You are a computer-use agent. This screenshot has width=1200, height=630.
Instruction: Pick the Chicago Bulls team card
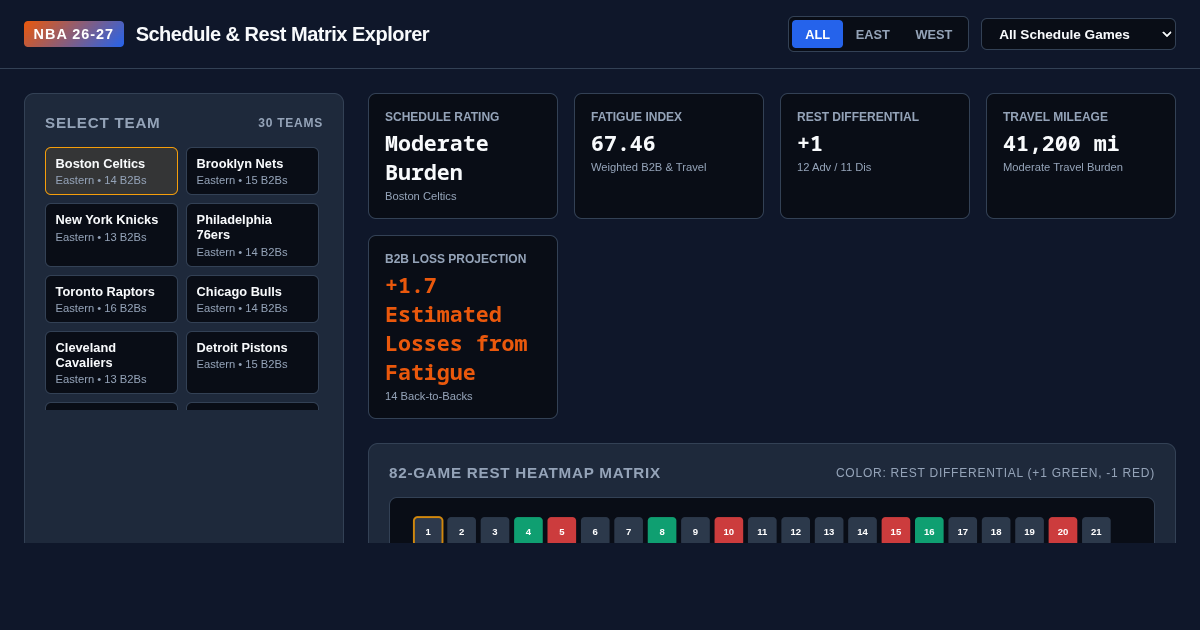point(252,299)
